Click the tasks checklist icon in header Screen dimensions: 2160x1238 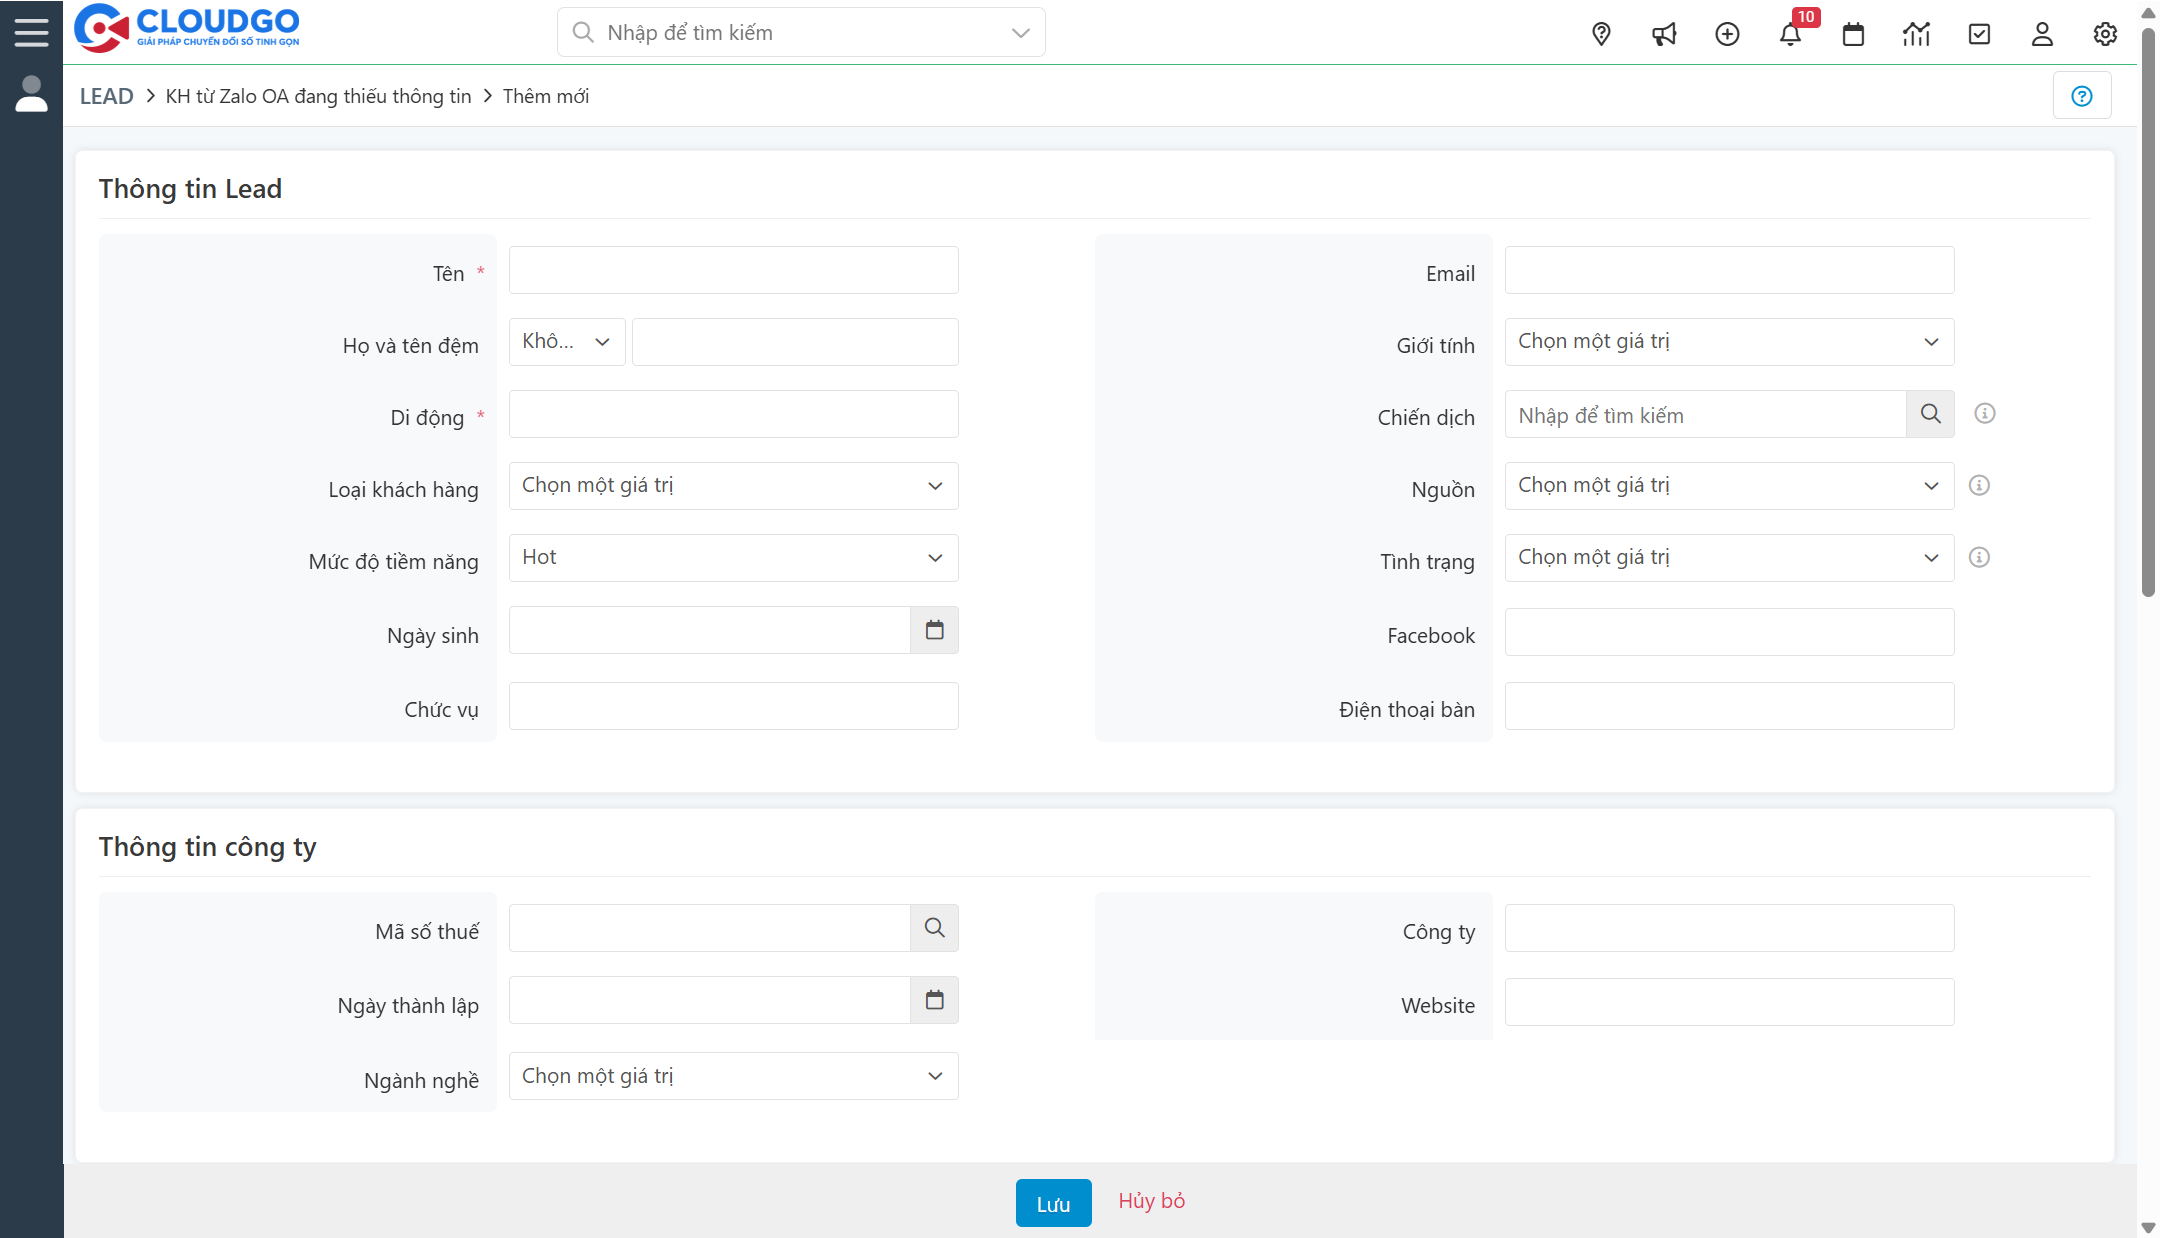click(x=1979, y=34)
